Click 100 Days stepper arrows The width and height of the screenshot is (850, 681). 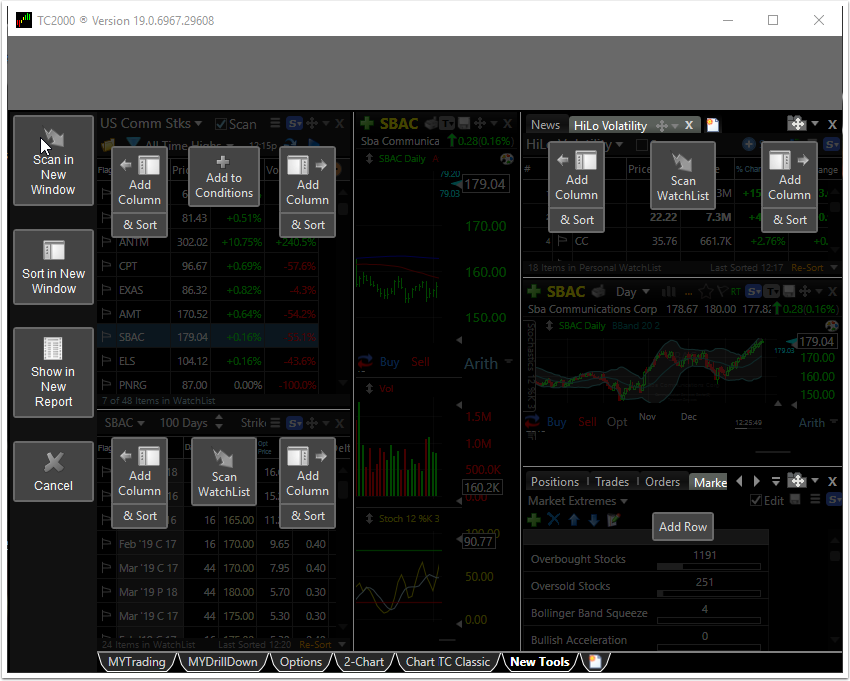[x=219, y=422]
